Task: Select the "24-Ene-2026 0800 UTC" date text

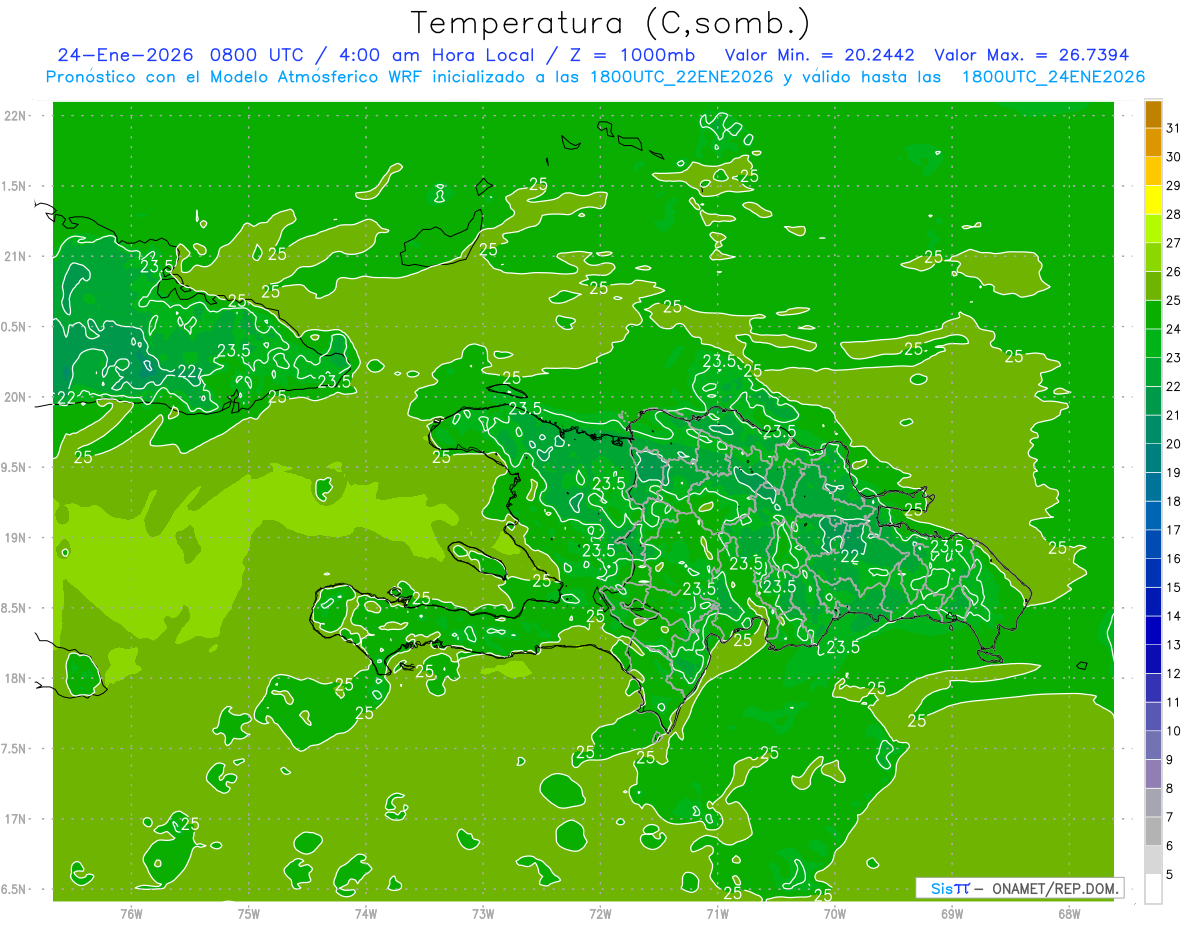Action: coord(180,55)
